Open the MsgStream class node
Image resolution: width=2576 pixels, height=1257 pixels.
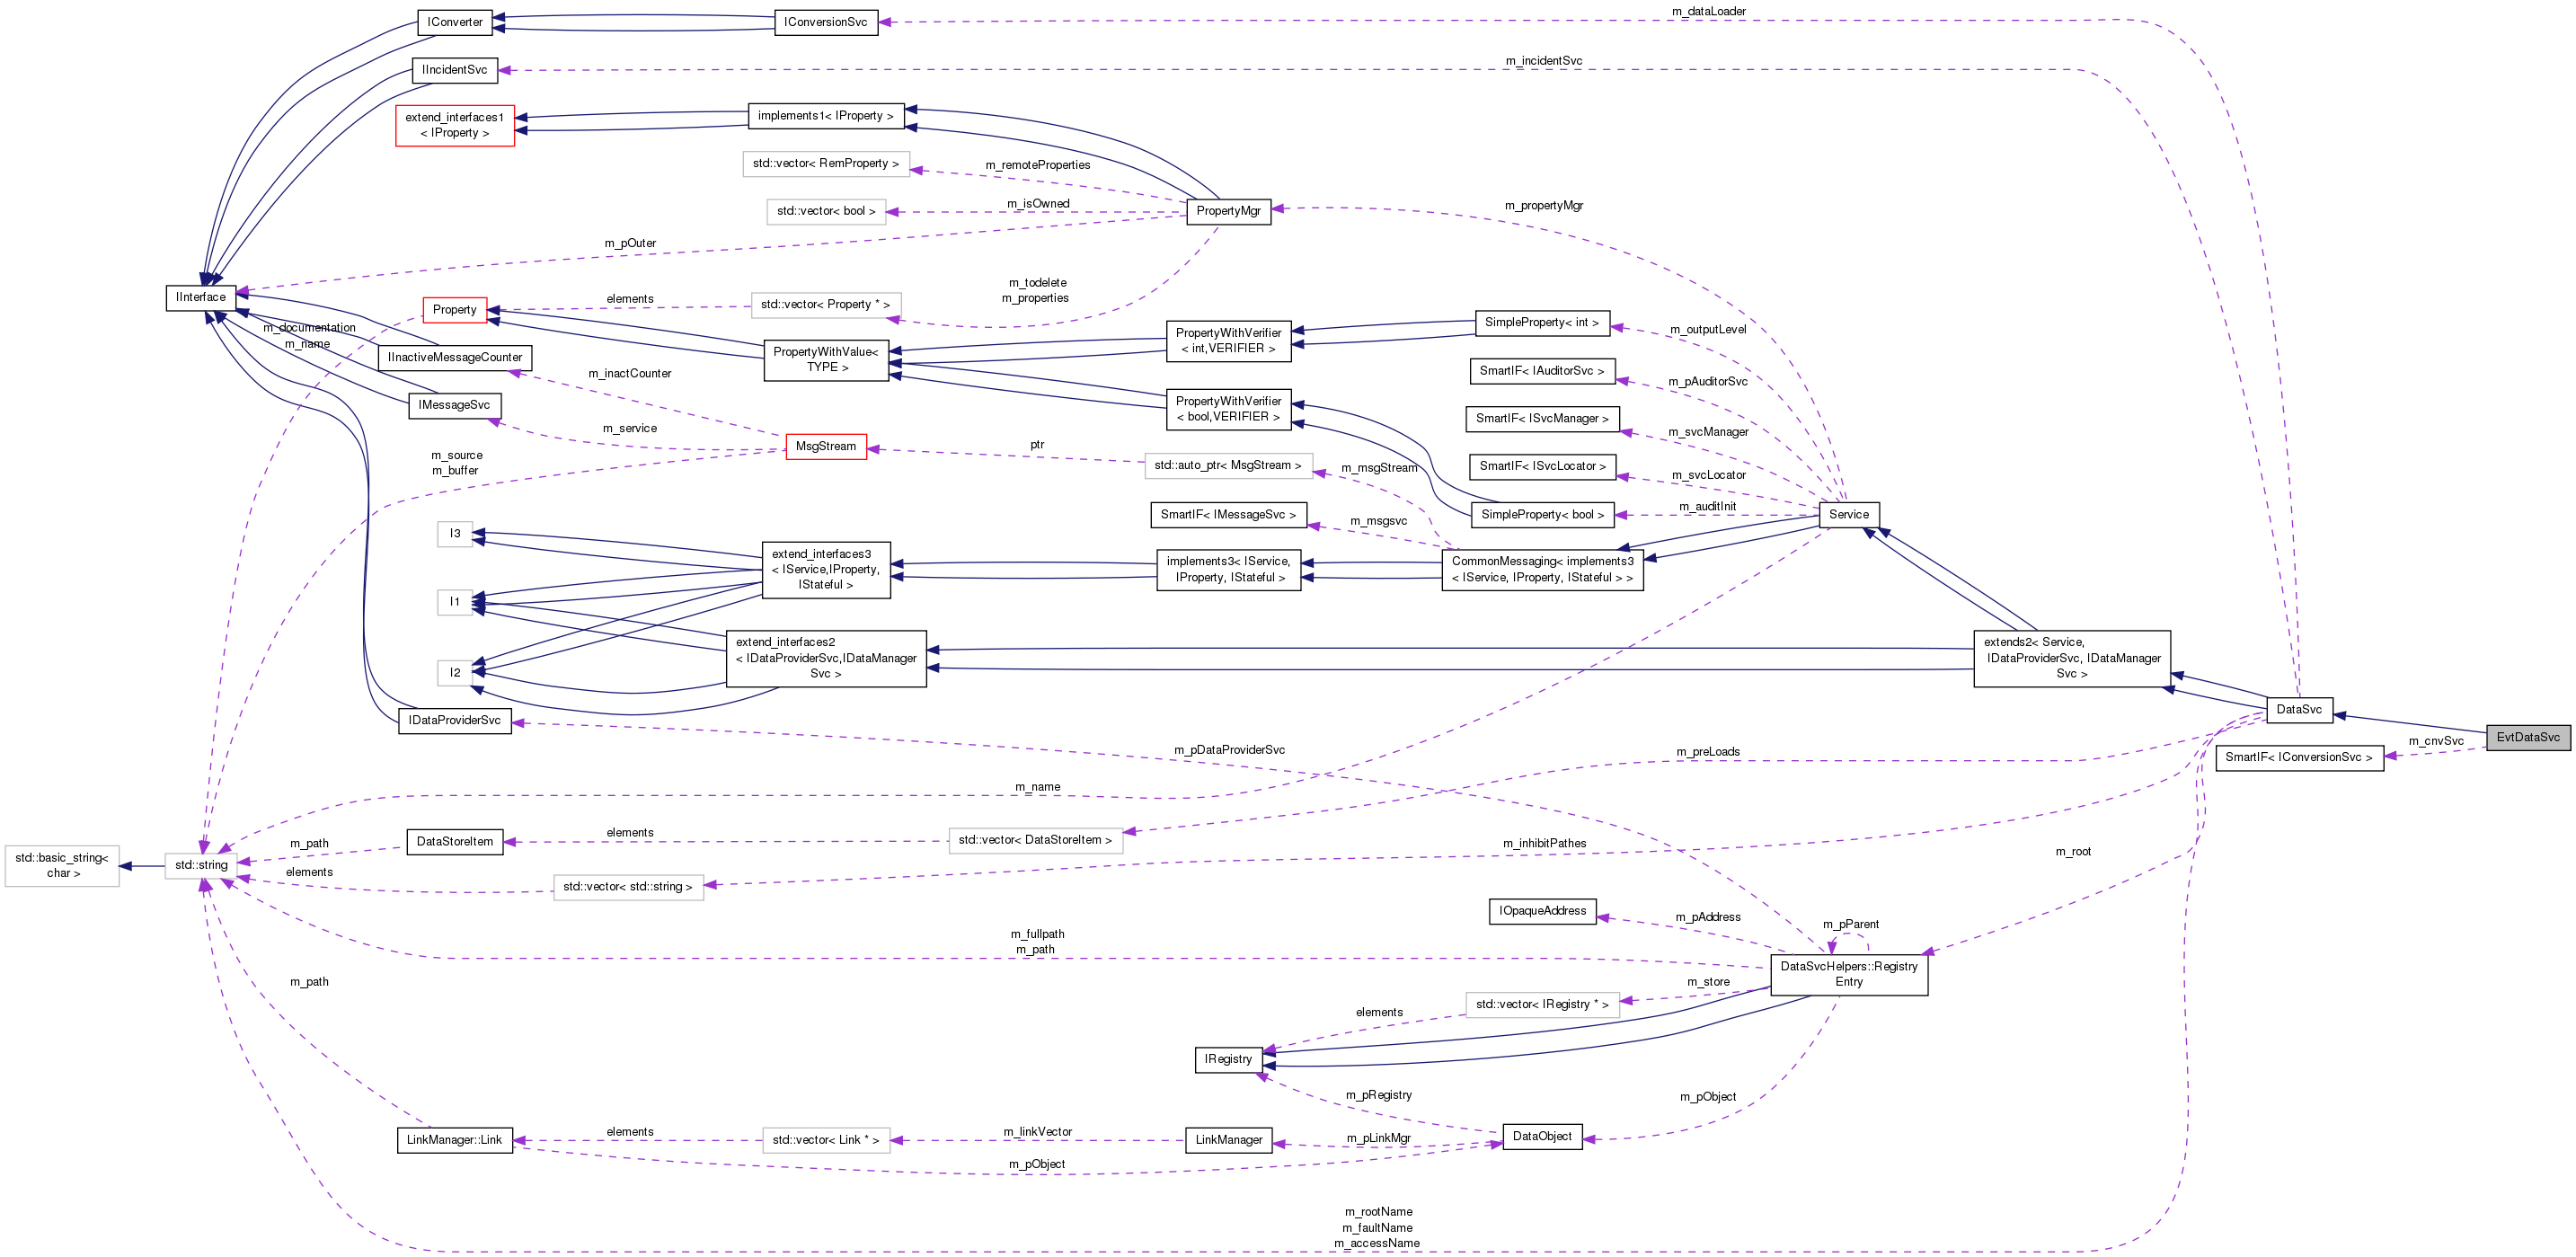click(826, 446)
